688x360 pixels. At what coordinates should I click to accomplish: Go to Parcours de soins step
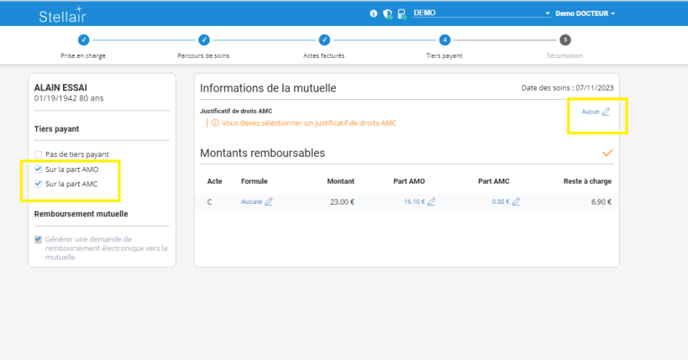204,40
